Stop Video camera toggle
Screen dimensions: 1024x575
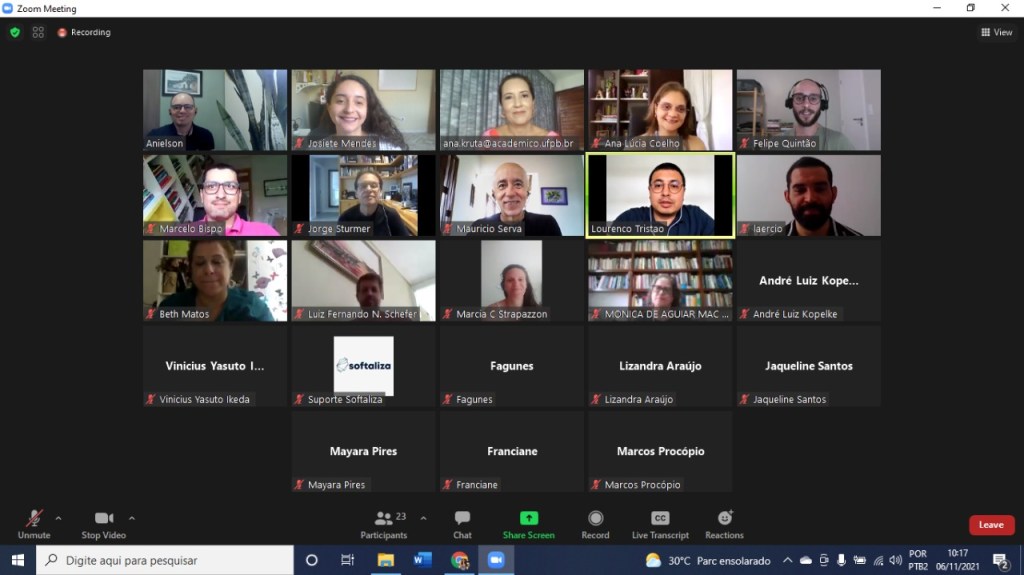(103, 523)
